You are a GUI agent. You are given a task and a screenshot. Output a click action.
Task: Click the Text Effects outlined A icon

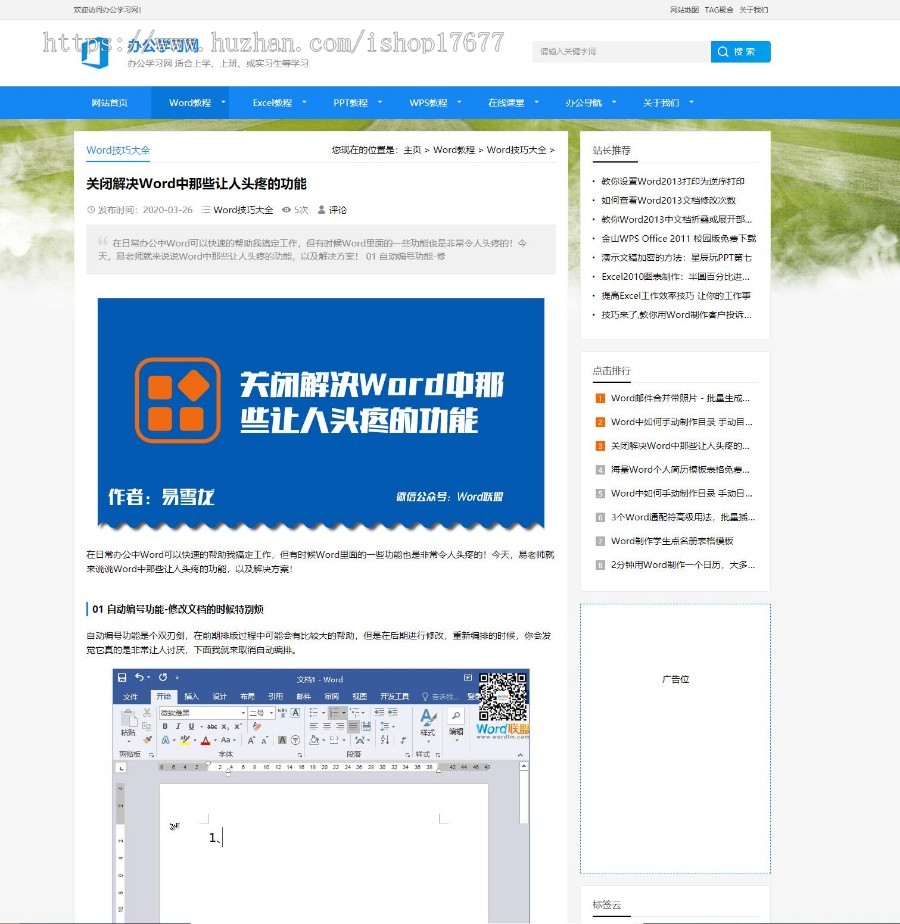(x=165, y=740)
